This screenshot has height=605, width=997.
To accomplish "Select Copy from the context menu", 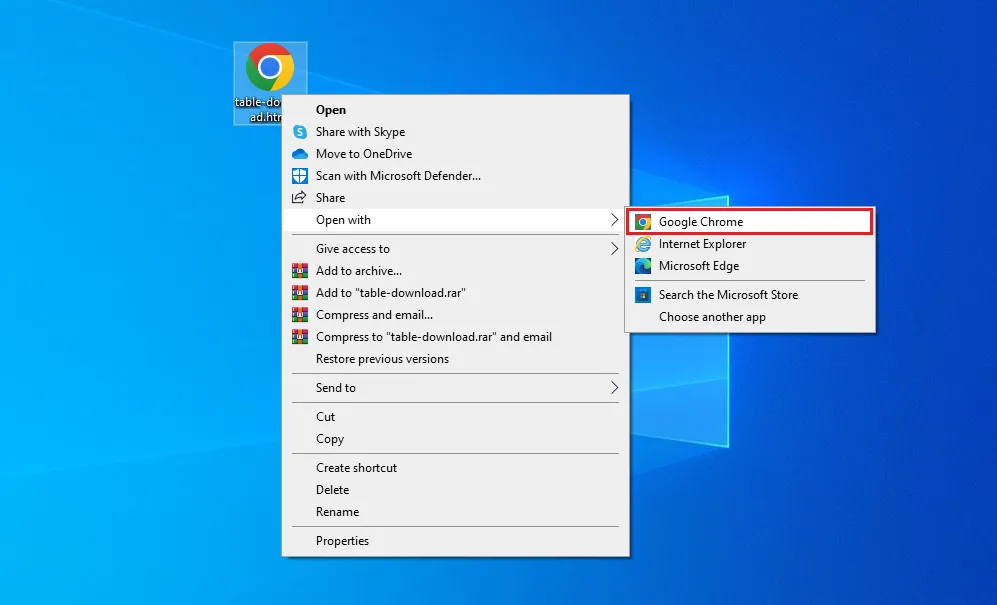I will coord(330,439).
